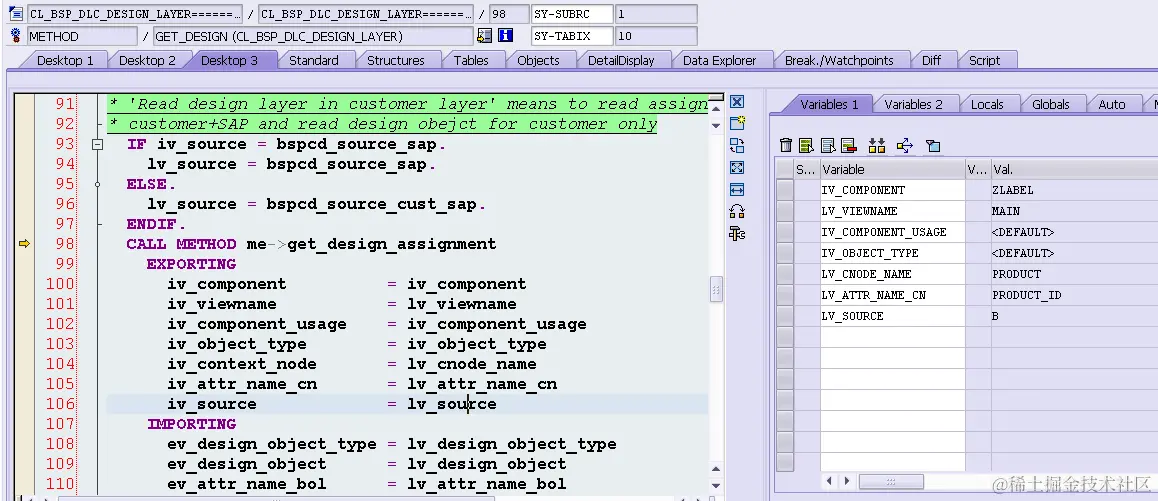The image size is (1158, 501).
Task: Click the METHOD event type icon
Action: pos(16,35)
